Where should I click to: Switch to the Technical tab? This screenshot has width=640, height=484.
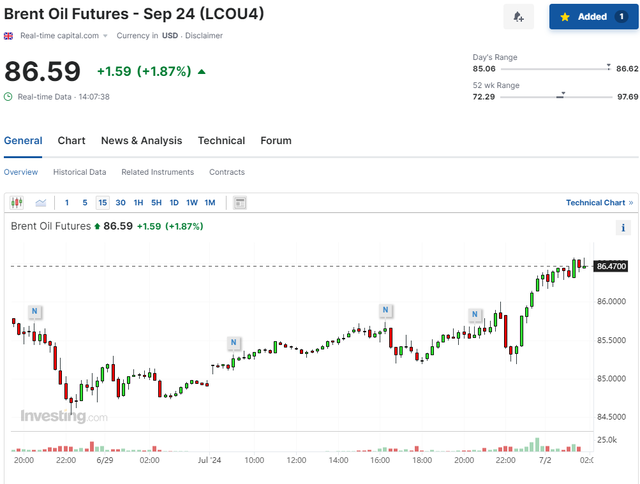click(221, 141)
